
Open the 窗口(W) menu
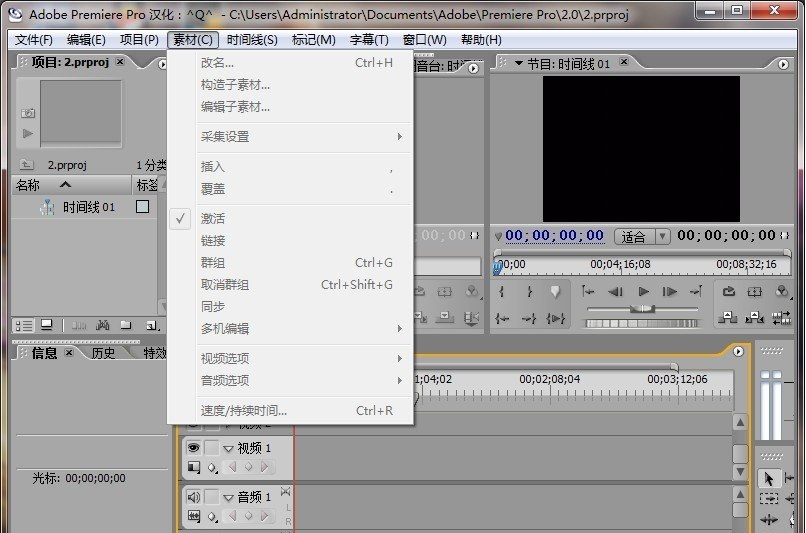click(x=425, y=40)
